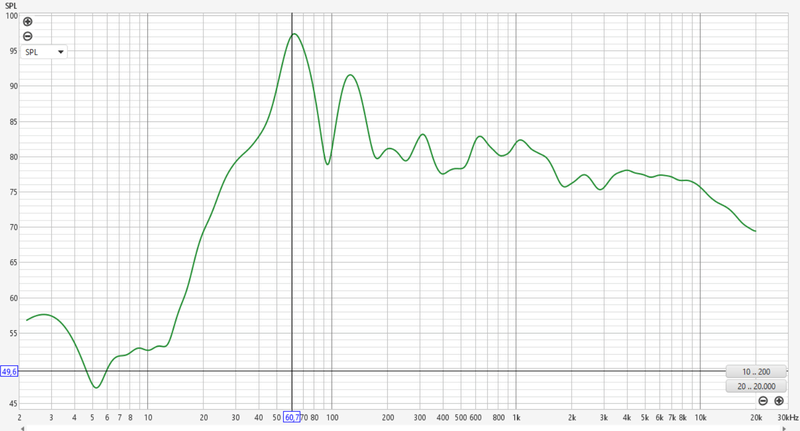Click the 45 SPL axis label
This screenshot has width=800, height=431.
[13, 403]
